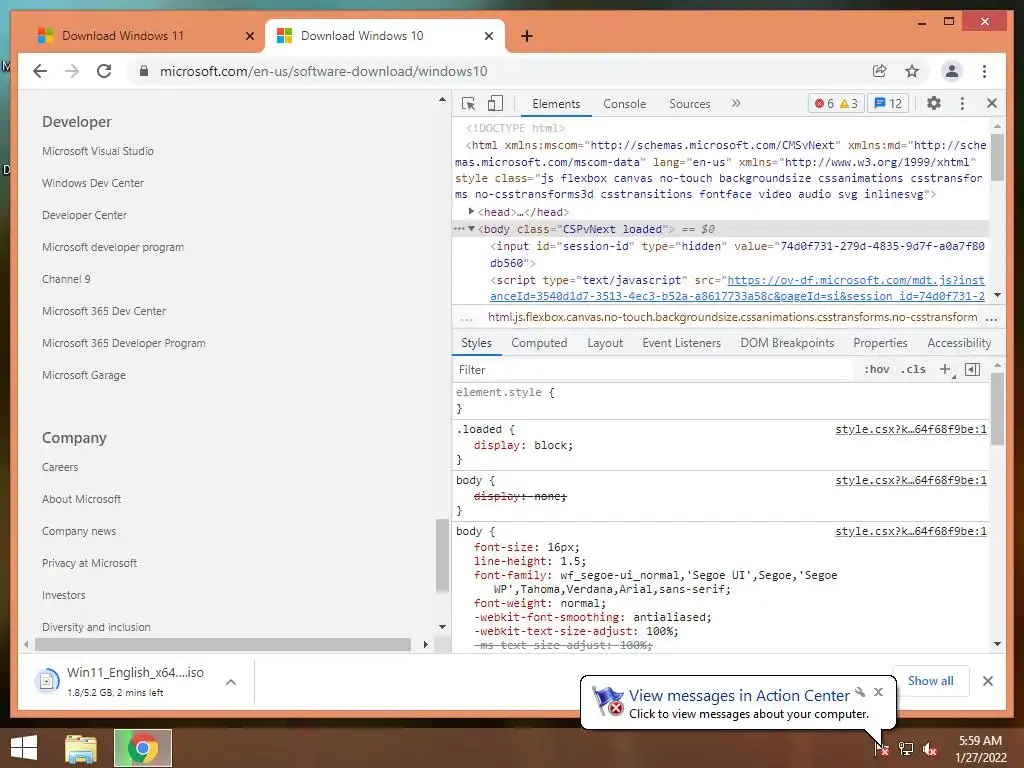Open the Action Center notification options wrench
The height and width of the screenshot is (768, 1024).
860,692
